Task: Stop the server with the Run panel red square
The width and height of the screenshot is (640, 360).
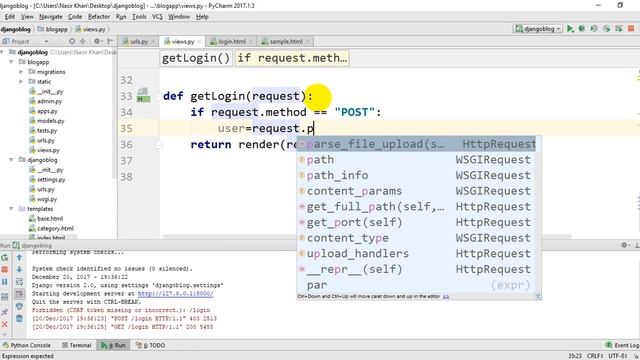Action: (4, 269)
